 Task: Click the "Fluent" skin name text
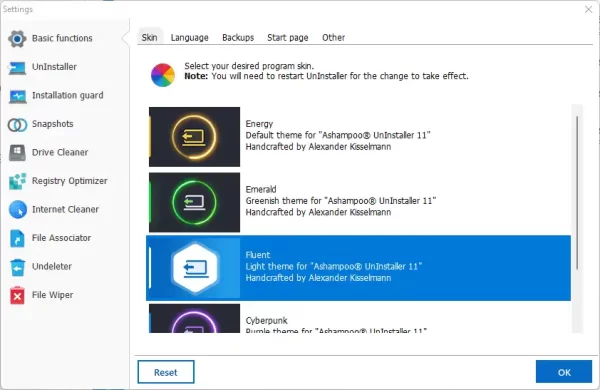click(258, 255)
